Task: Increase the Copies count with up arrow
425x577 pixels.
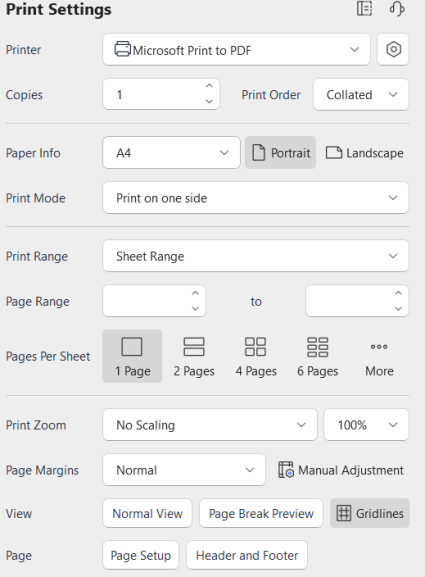Action: (209, 86)
